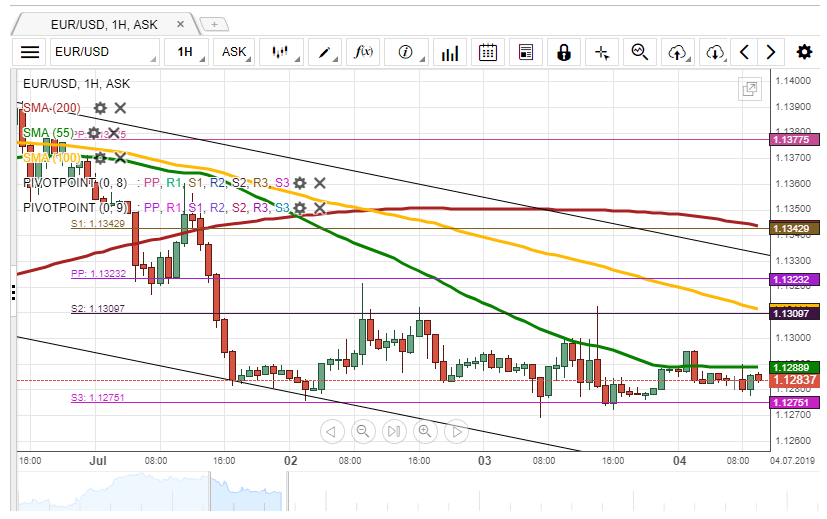Open SMA (100) settings gear
Viewport: 827px width, 519px height.
[x=100, y=158]
